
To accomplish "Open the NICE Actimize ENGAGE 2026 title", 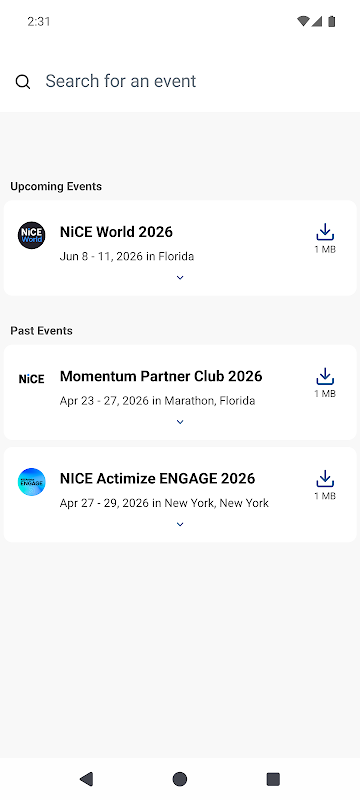I will pos(158,479).
